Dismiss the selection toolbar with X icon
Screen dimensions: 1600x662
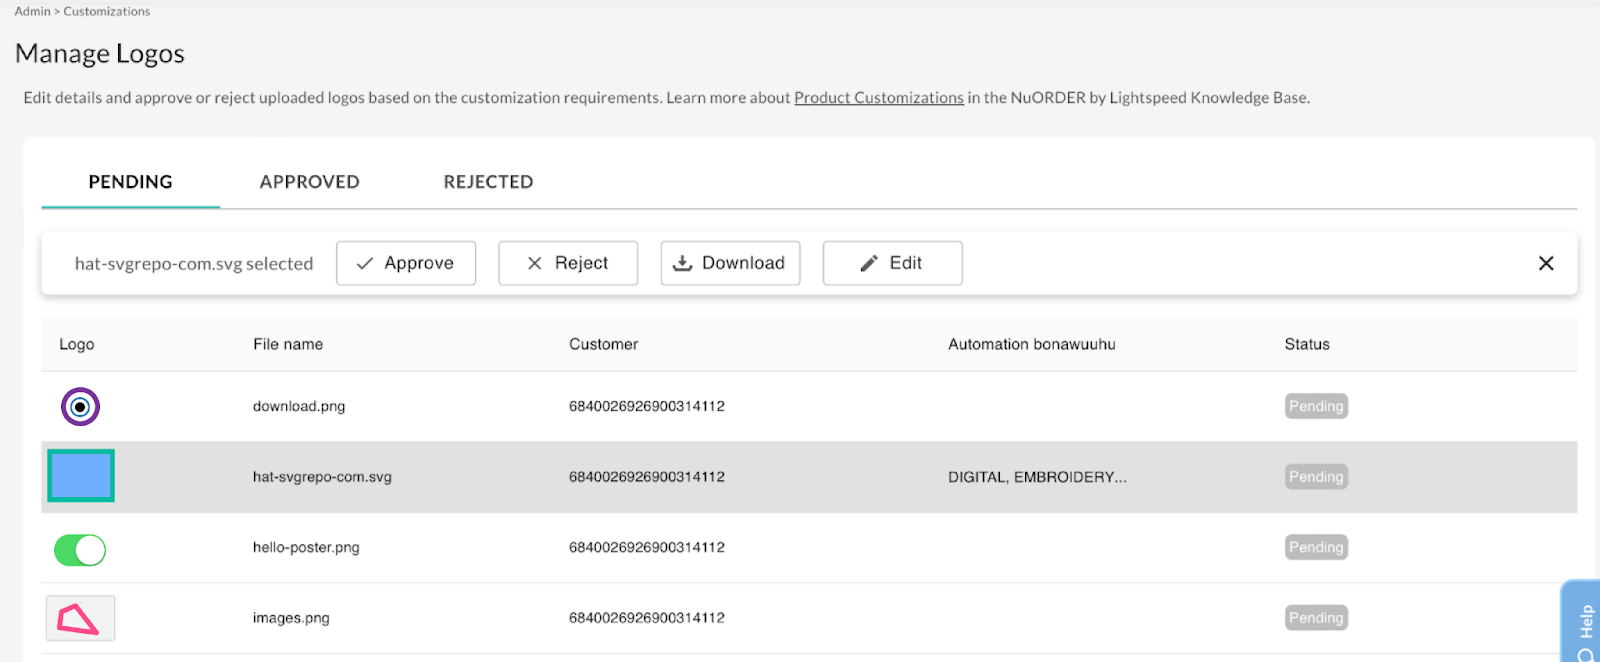click(1545, 263)
